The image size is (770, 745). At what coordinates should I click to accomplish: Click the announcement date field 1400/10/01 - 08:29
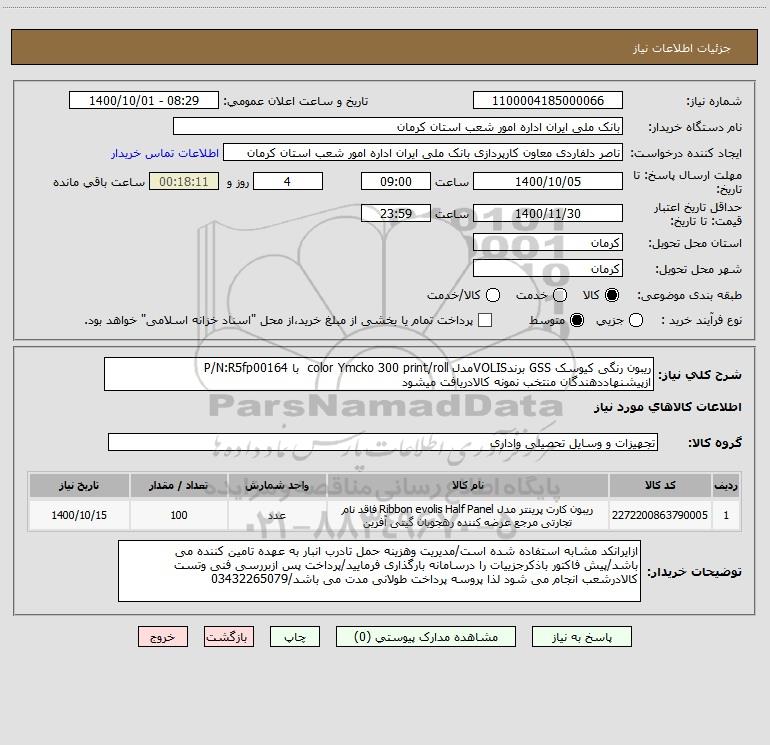[x=144, y=101]
